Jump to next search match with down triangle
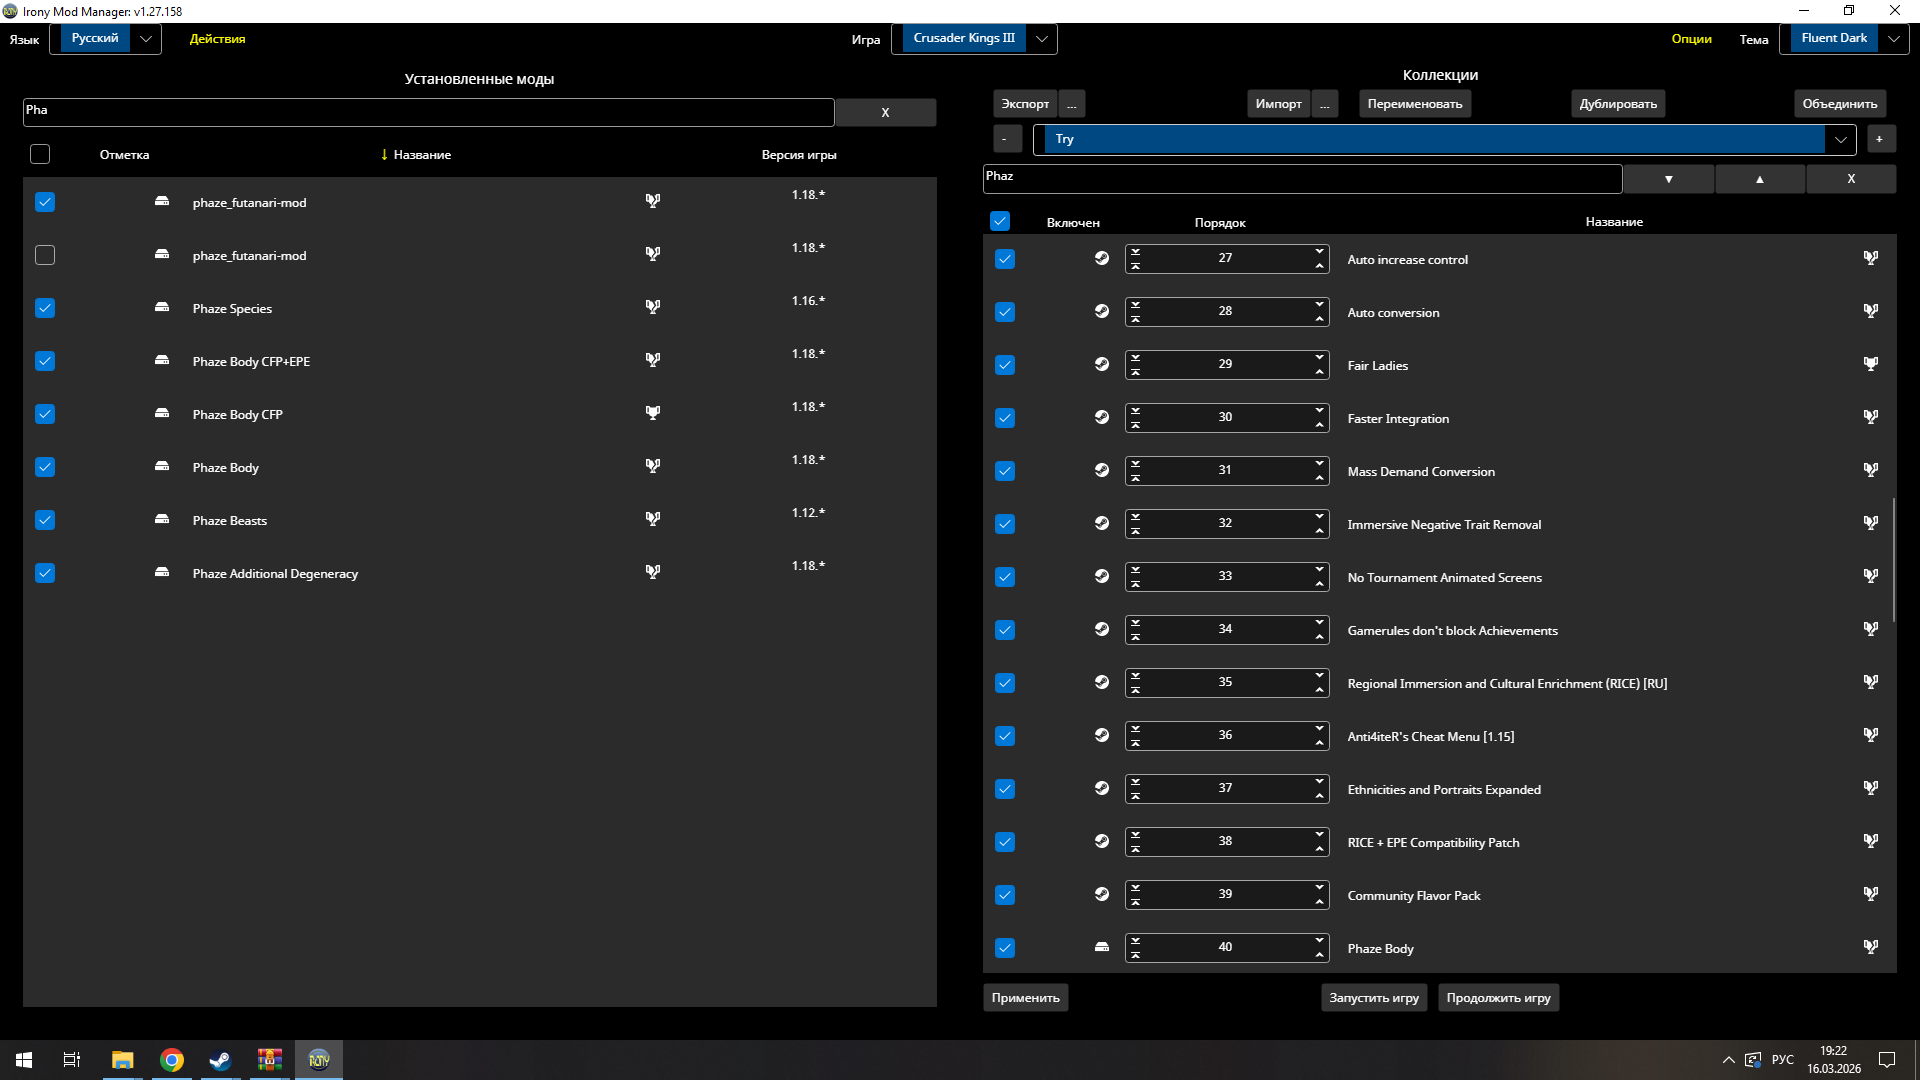This screenshot has width=1920, height=1080. click(1668, 179)
